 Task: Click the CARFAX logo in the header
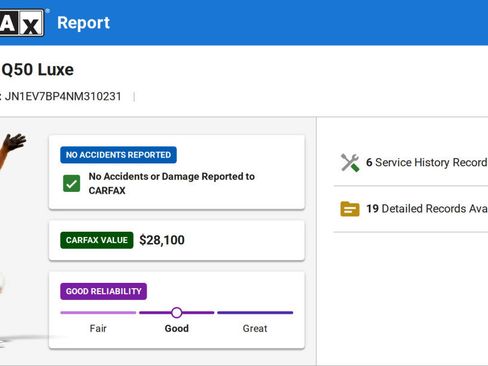22,22
